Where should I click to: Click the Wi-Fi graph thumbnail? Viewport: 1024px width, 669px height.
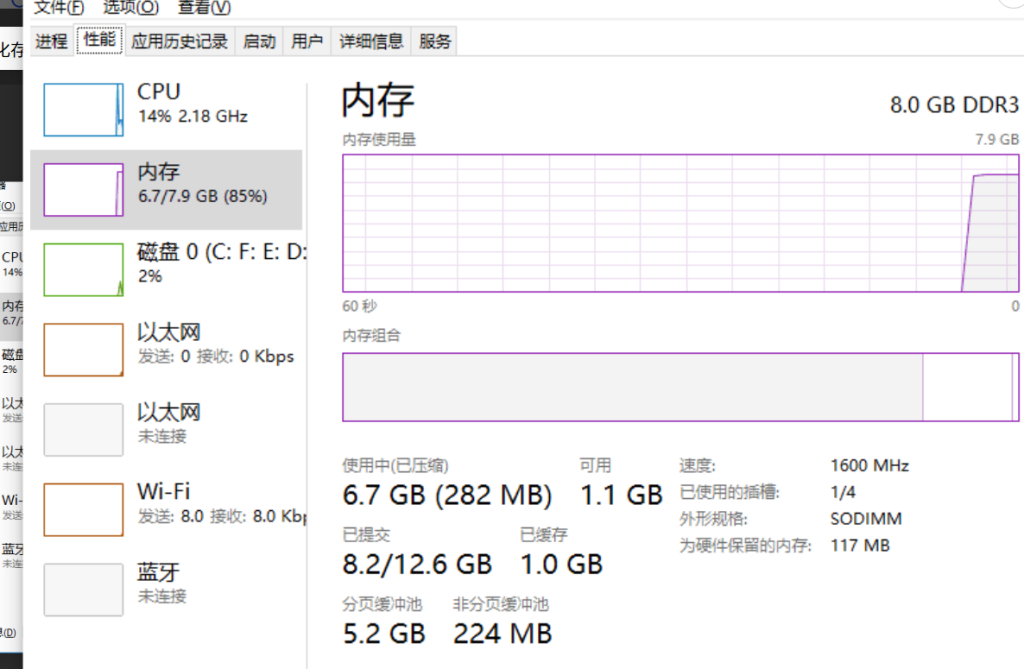coord(83,509)
